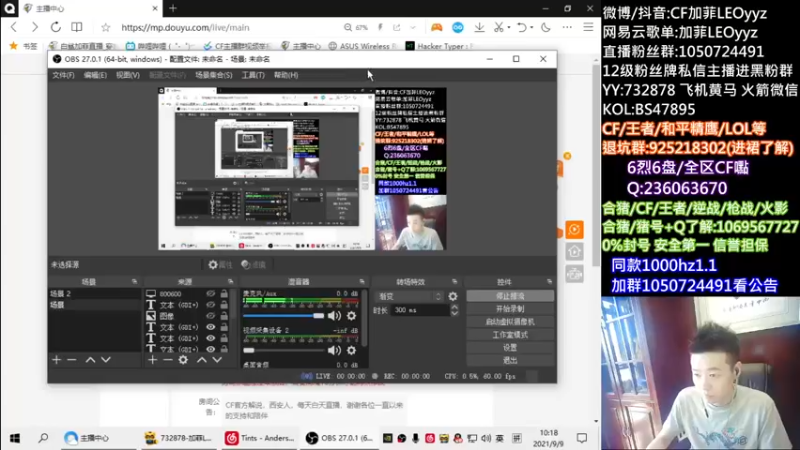Open source properties gear under sources list
The height and width of the screenshot is (450, 800).
[x=183, y=360]
